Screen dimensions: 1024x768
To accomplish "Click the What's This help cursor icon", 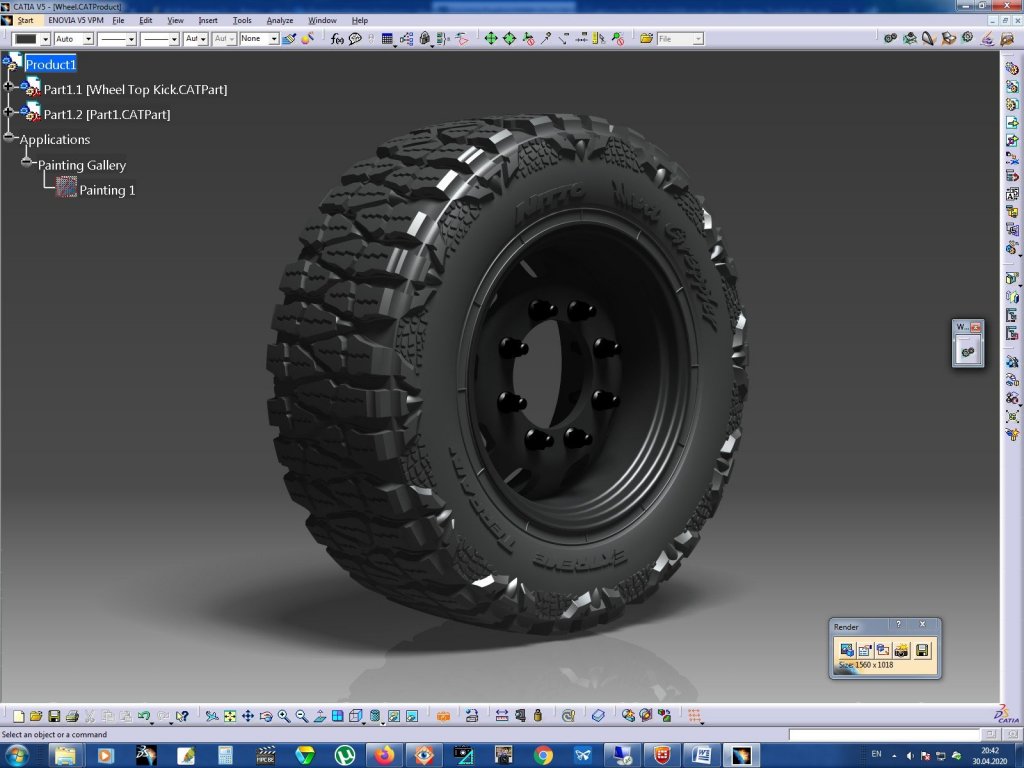I will [182, 716].
